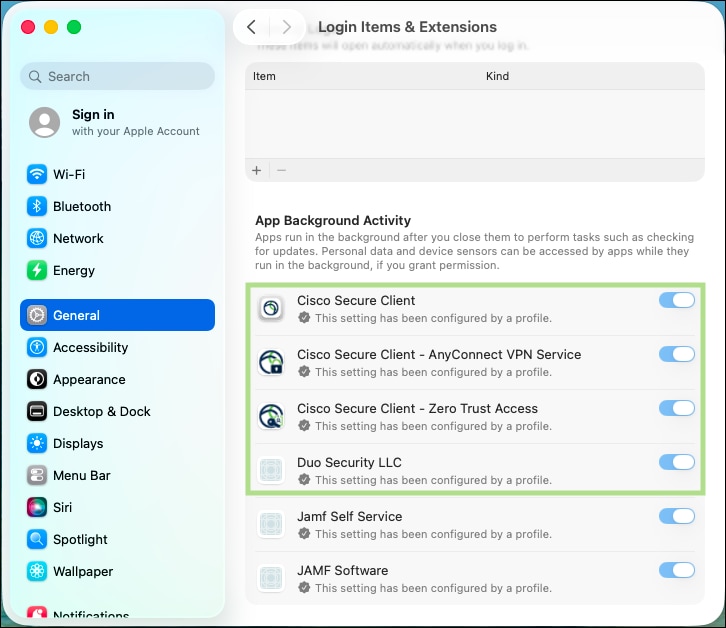Click the Jamf Self Service label
Viewport: 726px width, 628px height.
[350, 517]
